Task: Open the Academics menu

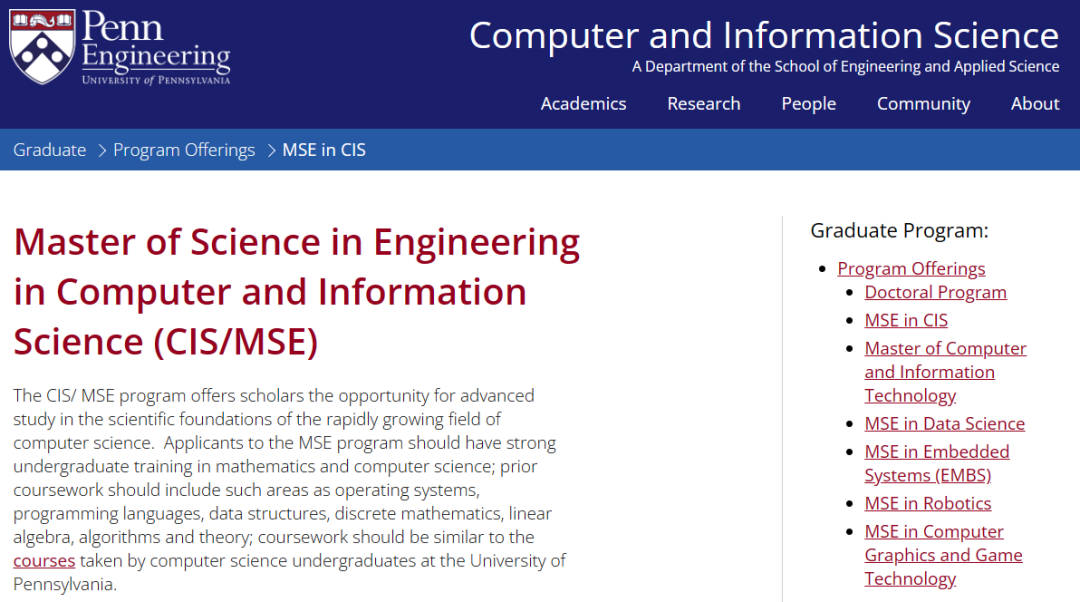Action: pyautogui.click(x=583, y=104)
